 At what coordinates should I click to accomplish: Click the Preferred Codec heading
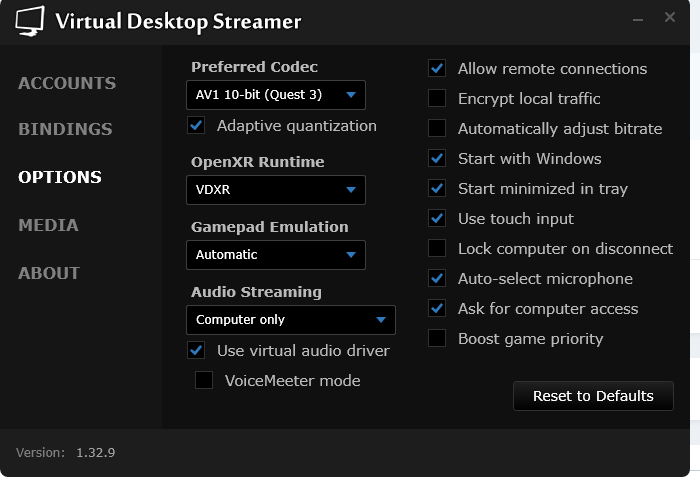coord(254,67)
